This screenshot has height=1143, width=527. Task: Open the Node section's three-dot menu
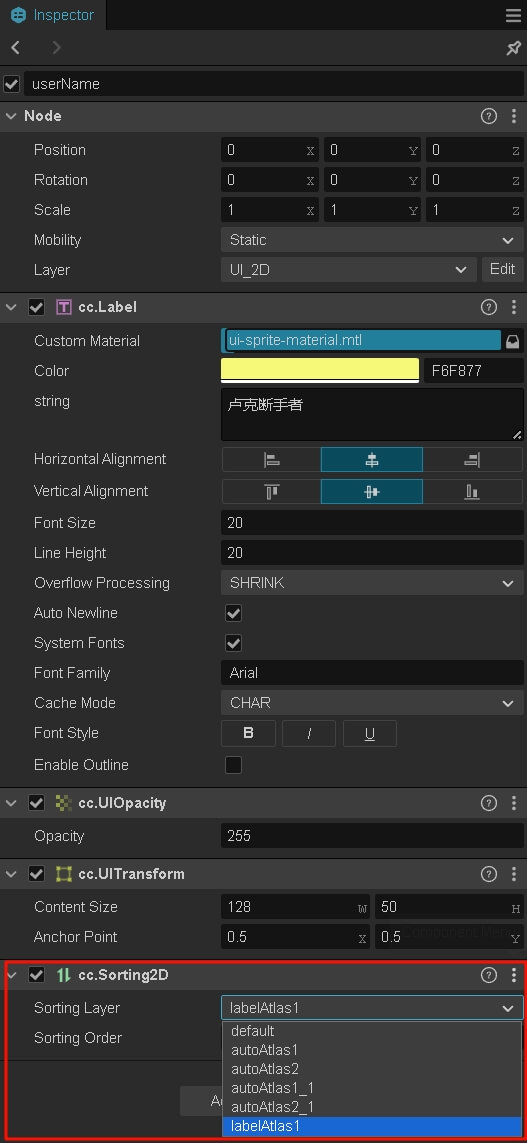click(514, 116)
